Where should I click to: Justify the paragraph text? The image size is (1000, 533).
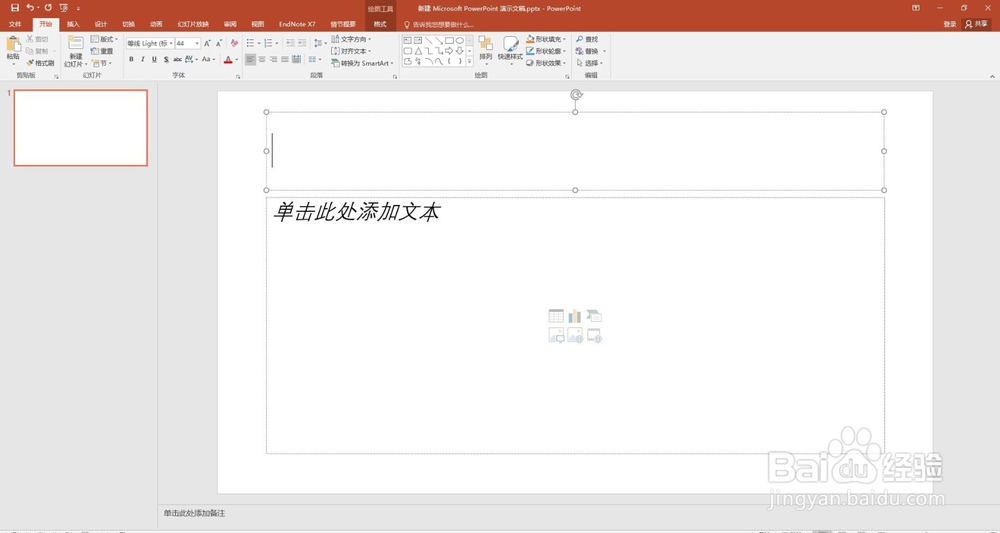285,59
